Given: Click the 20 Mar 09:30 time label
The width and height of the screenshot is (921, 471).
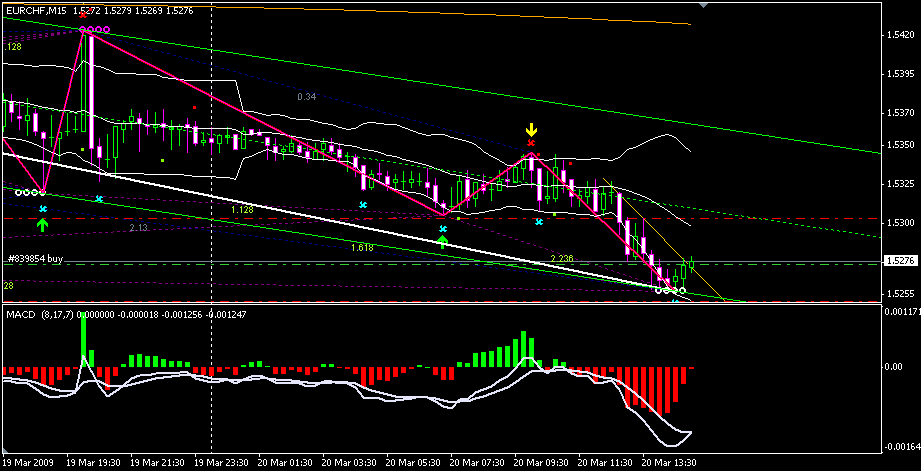Looking at the screenshot, I should 542,464.
